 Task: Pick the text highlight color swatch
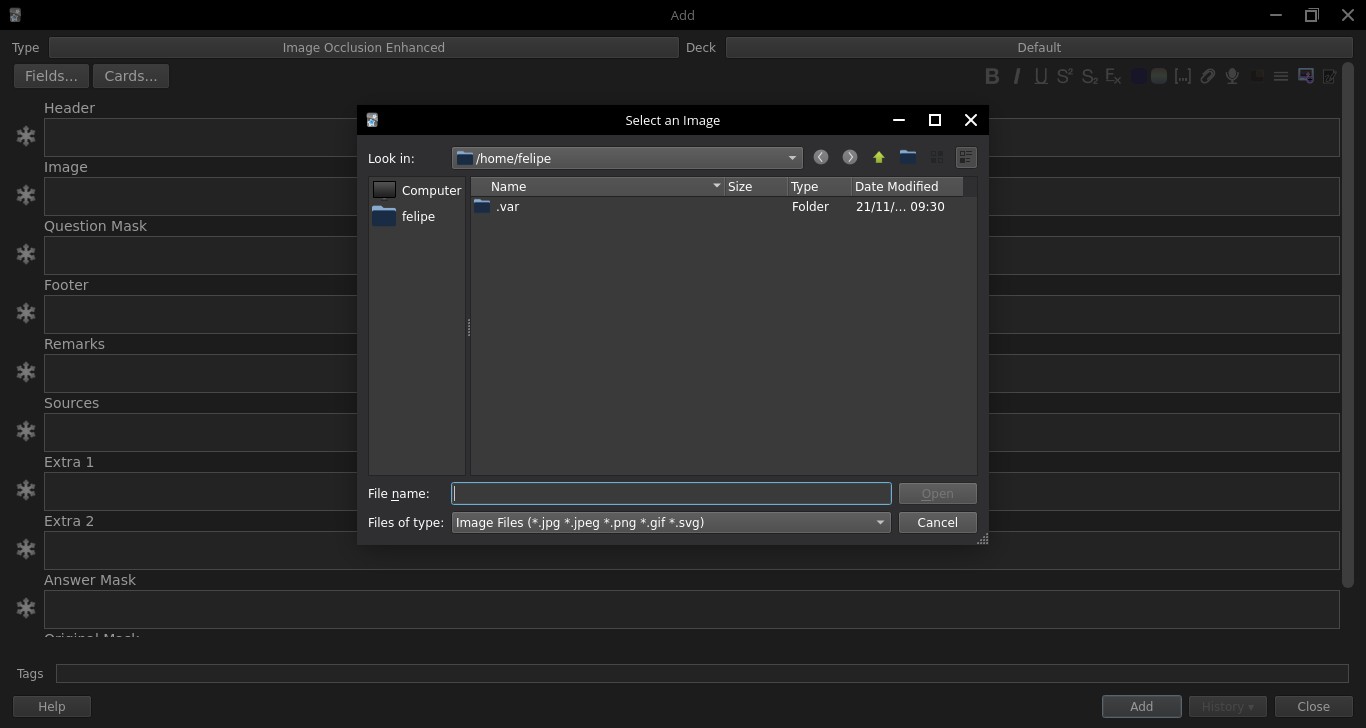1159,76
